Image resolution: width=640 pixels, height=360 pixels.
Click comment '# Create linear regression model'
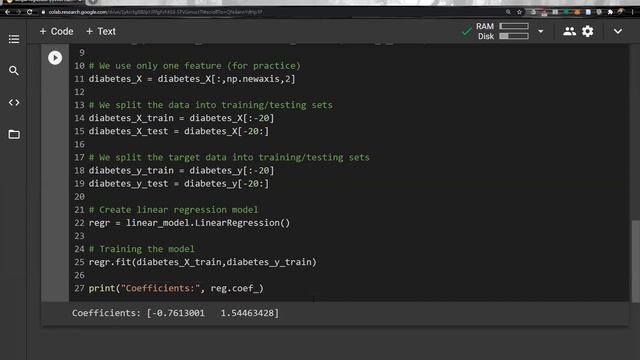(x=173, y=209)
